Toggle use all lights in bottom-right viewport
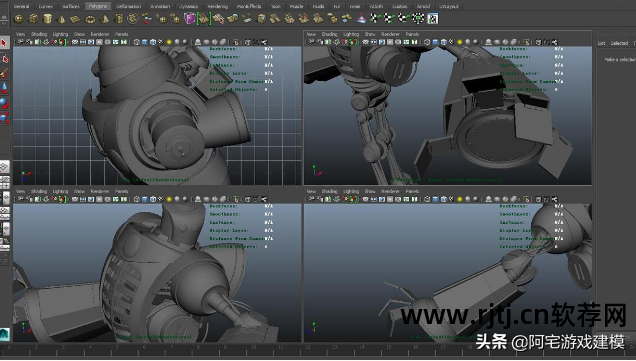The height and width of the screenshot is (361, 636). 460,199
